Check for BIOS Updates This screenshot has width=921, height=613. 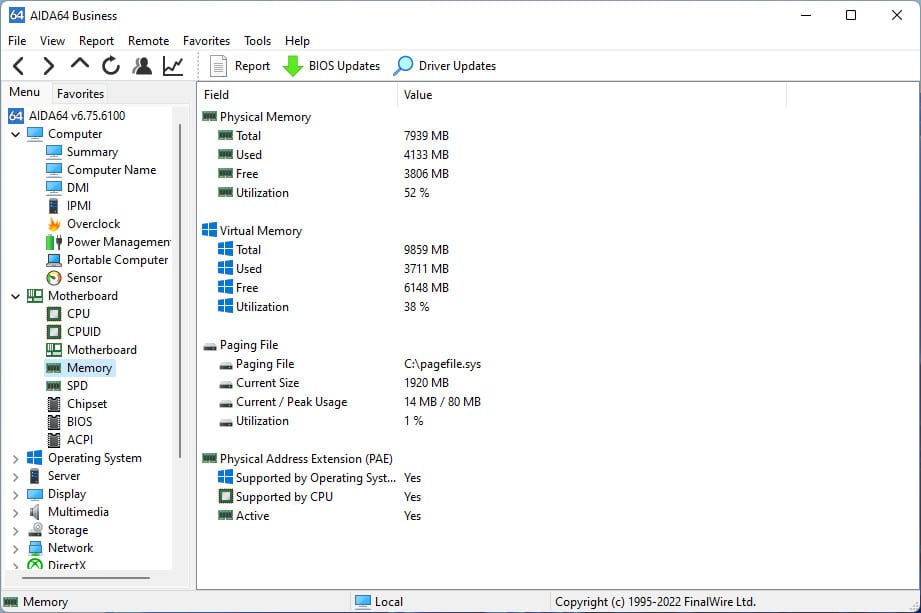pyautogui.click(x=331, y=66)
